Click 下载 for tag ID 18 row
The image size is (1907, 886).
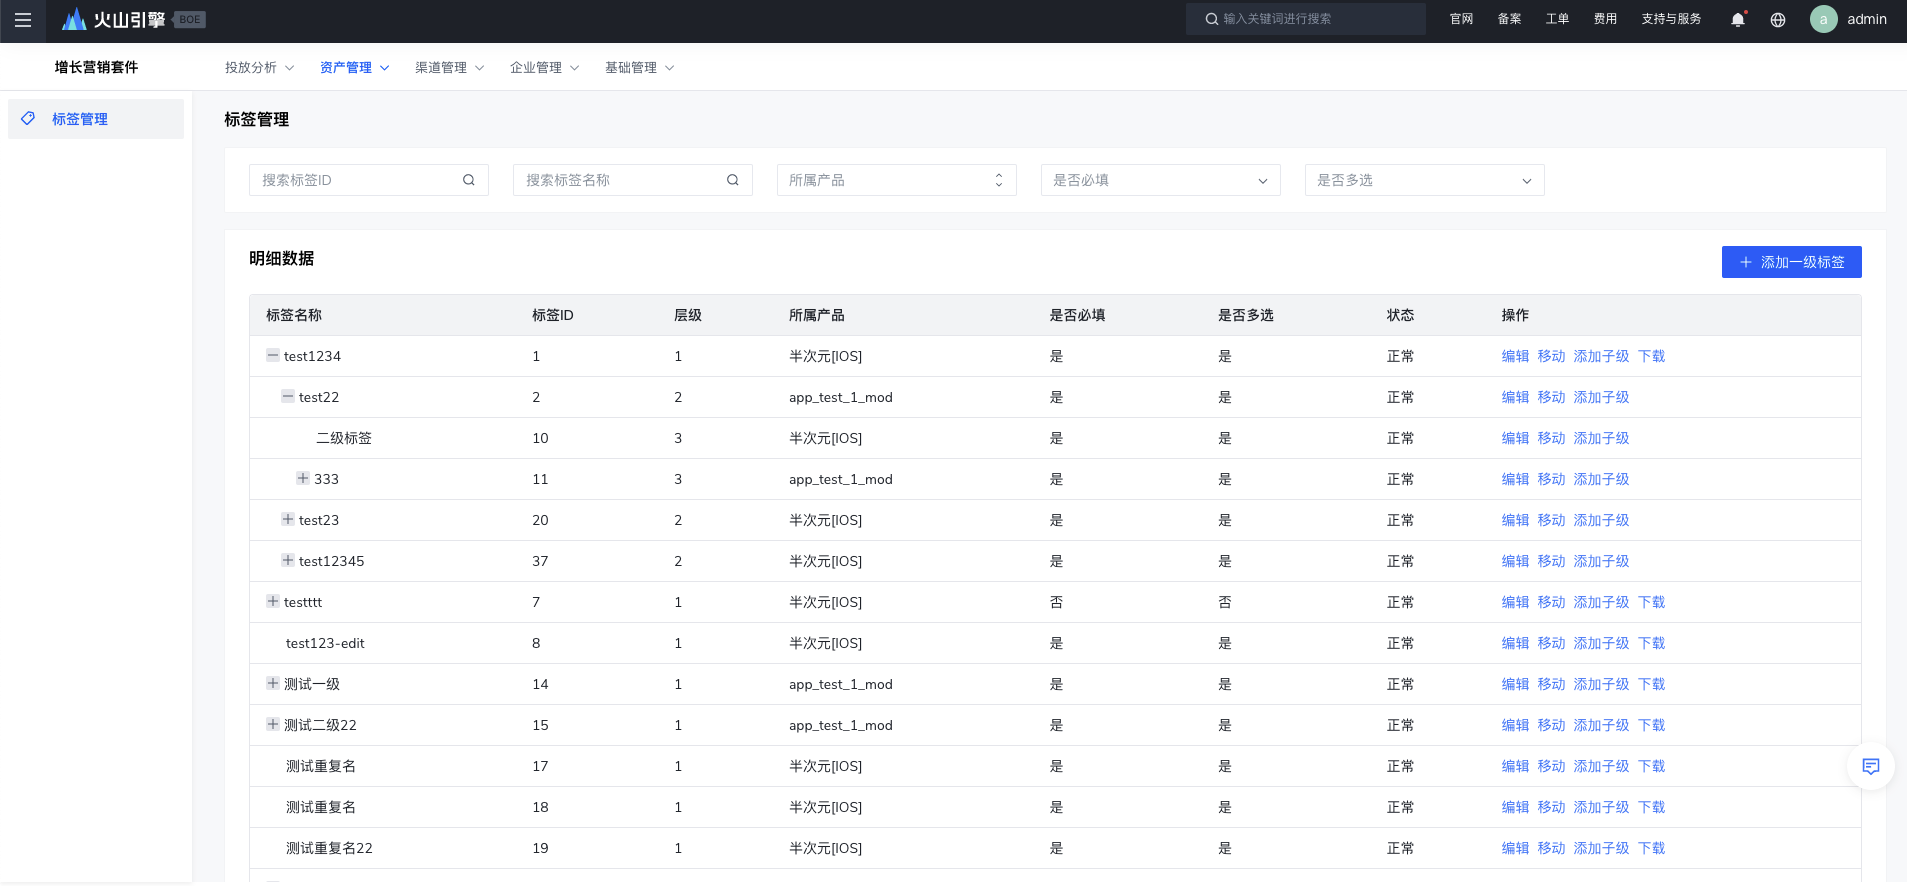pos(1651,807)
